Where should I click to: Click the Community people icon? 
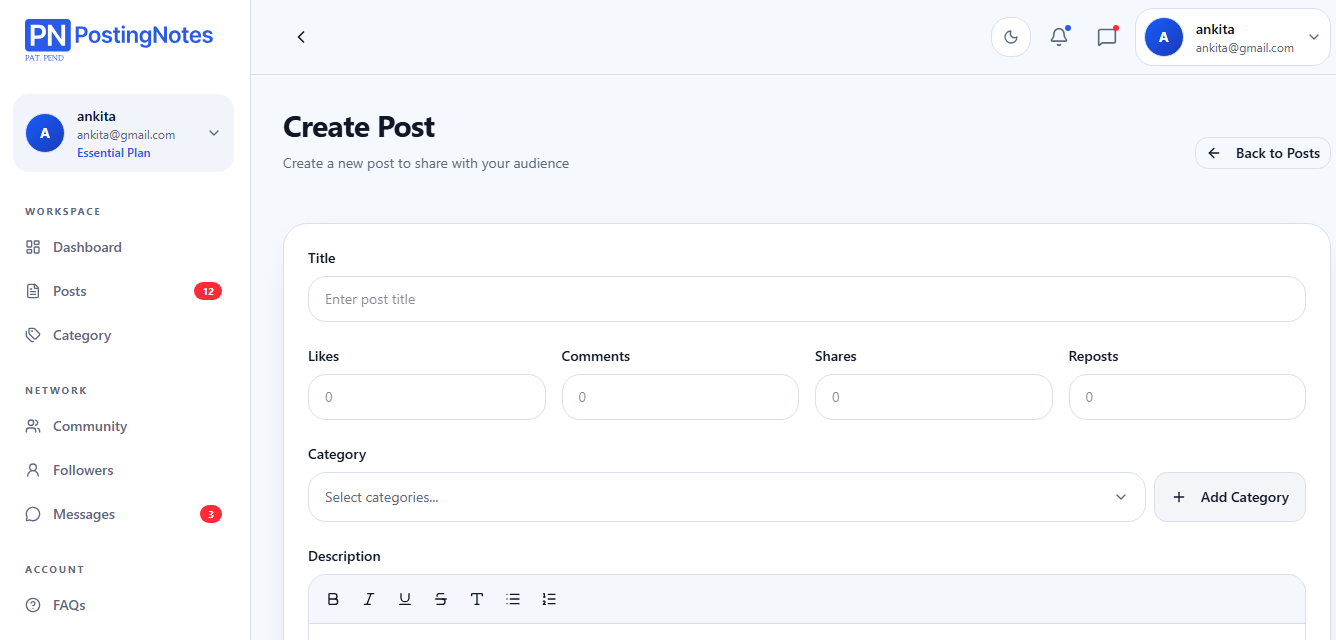(33, 426)
